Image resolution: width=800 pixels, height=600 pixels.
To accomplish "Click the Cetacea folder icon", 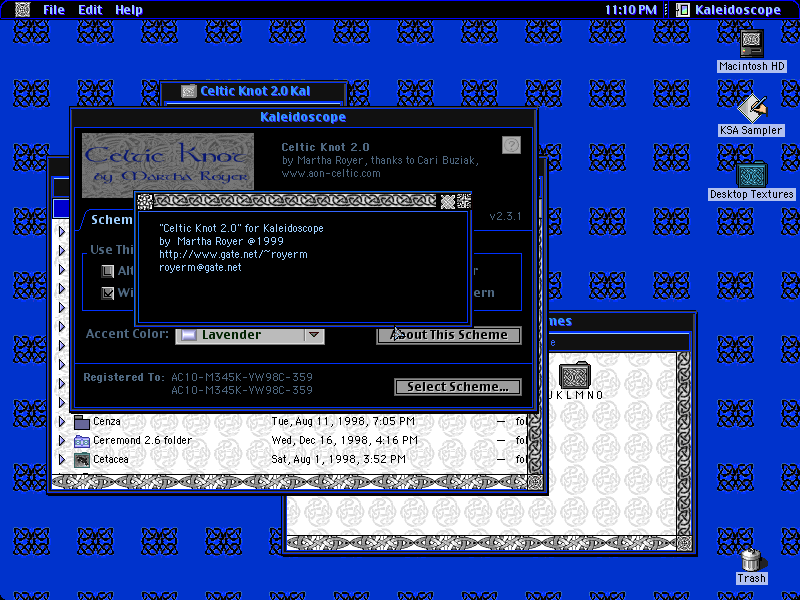I will pos(82,460).
